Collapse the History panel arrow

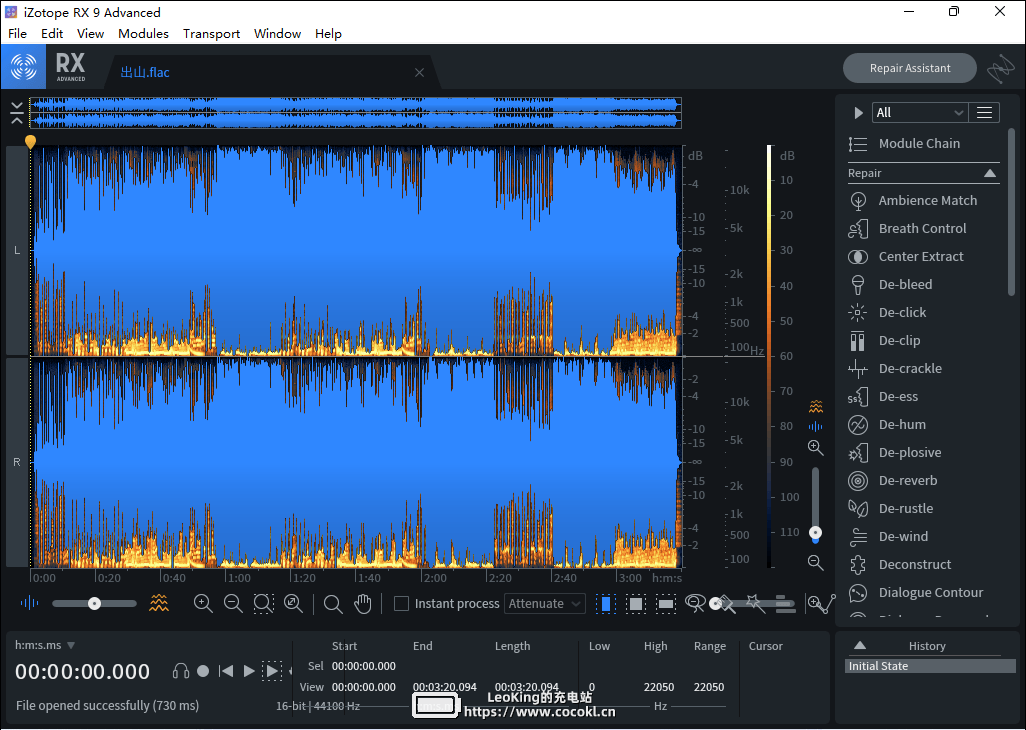[860, 646]
